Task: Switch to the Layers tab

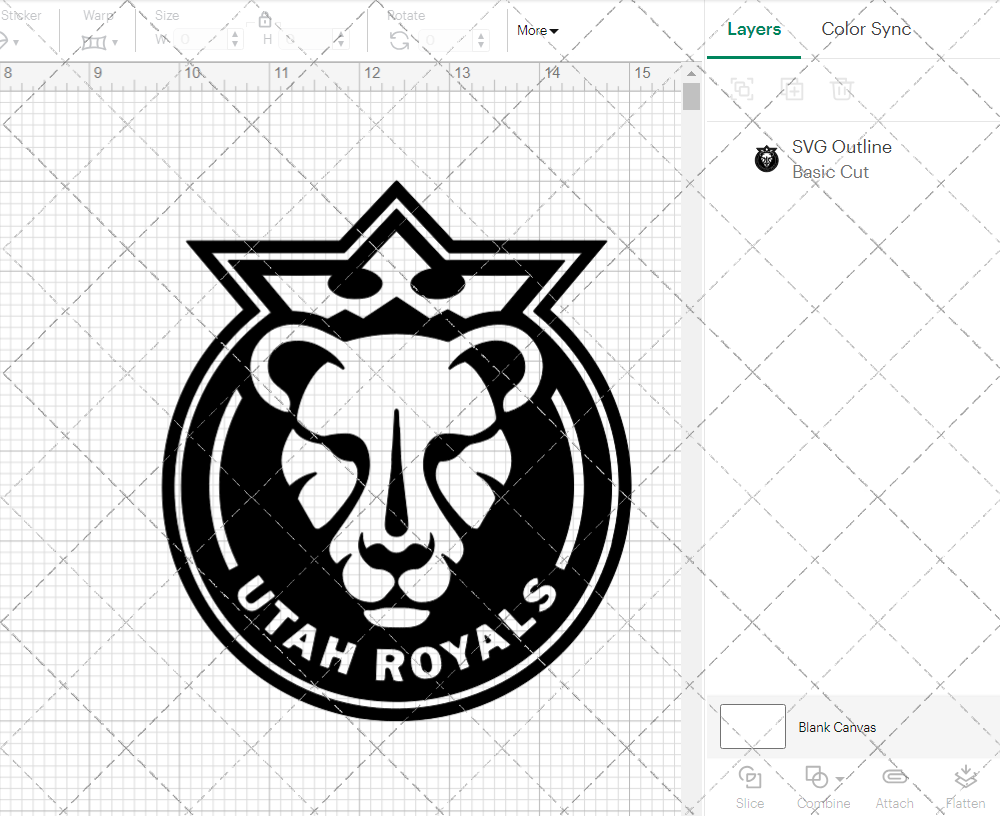Action: point(754,29)
